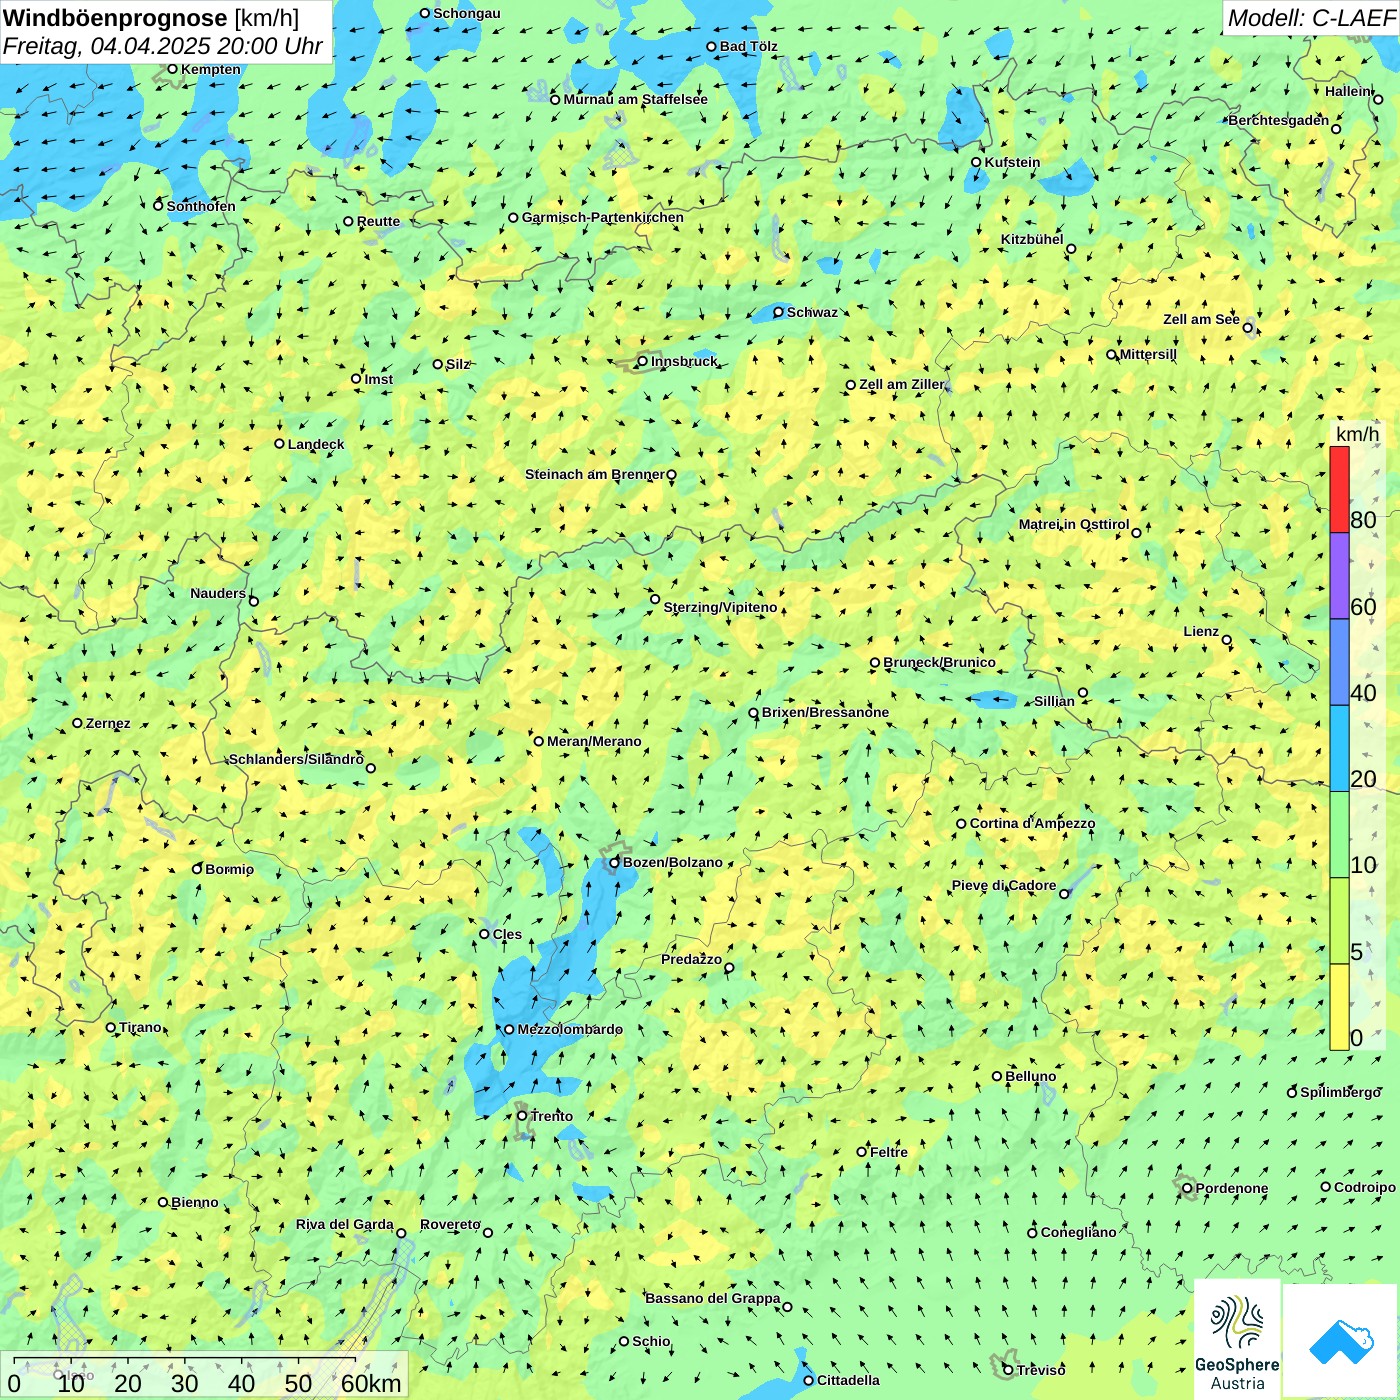The height and width of the screenshot is (1400, 1400).
Task: Select the Riva del Garda label
Action: pos(344,1224)
